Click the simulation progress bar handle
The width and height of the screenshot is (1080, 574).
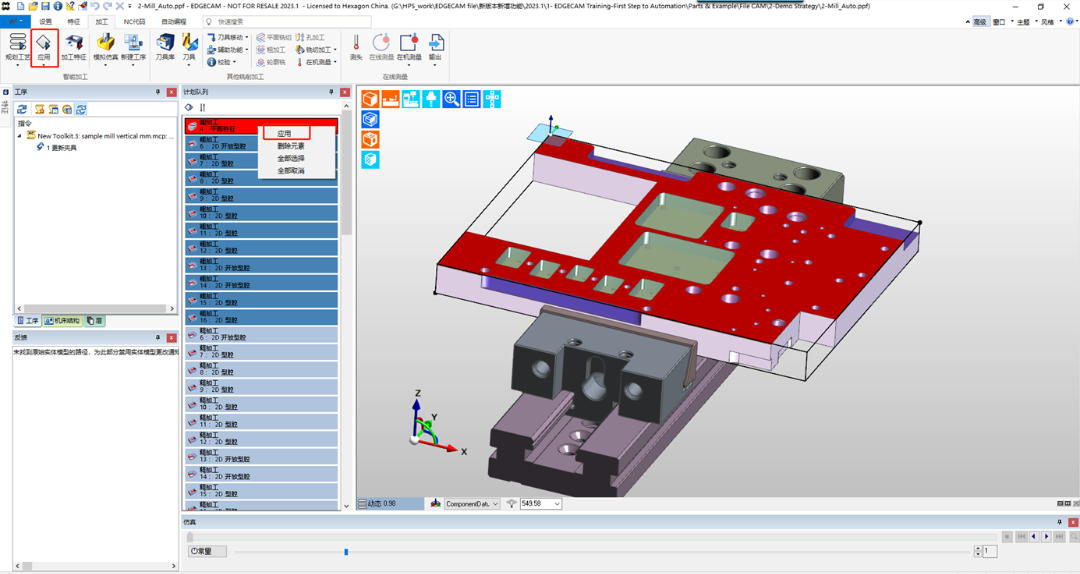(x=190, y=537)
